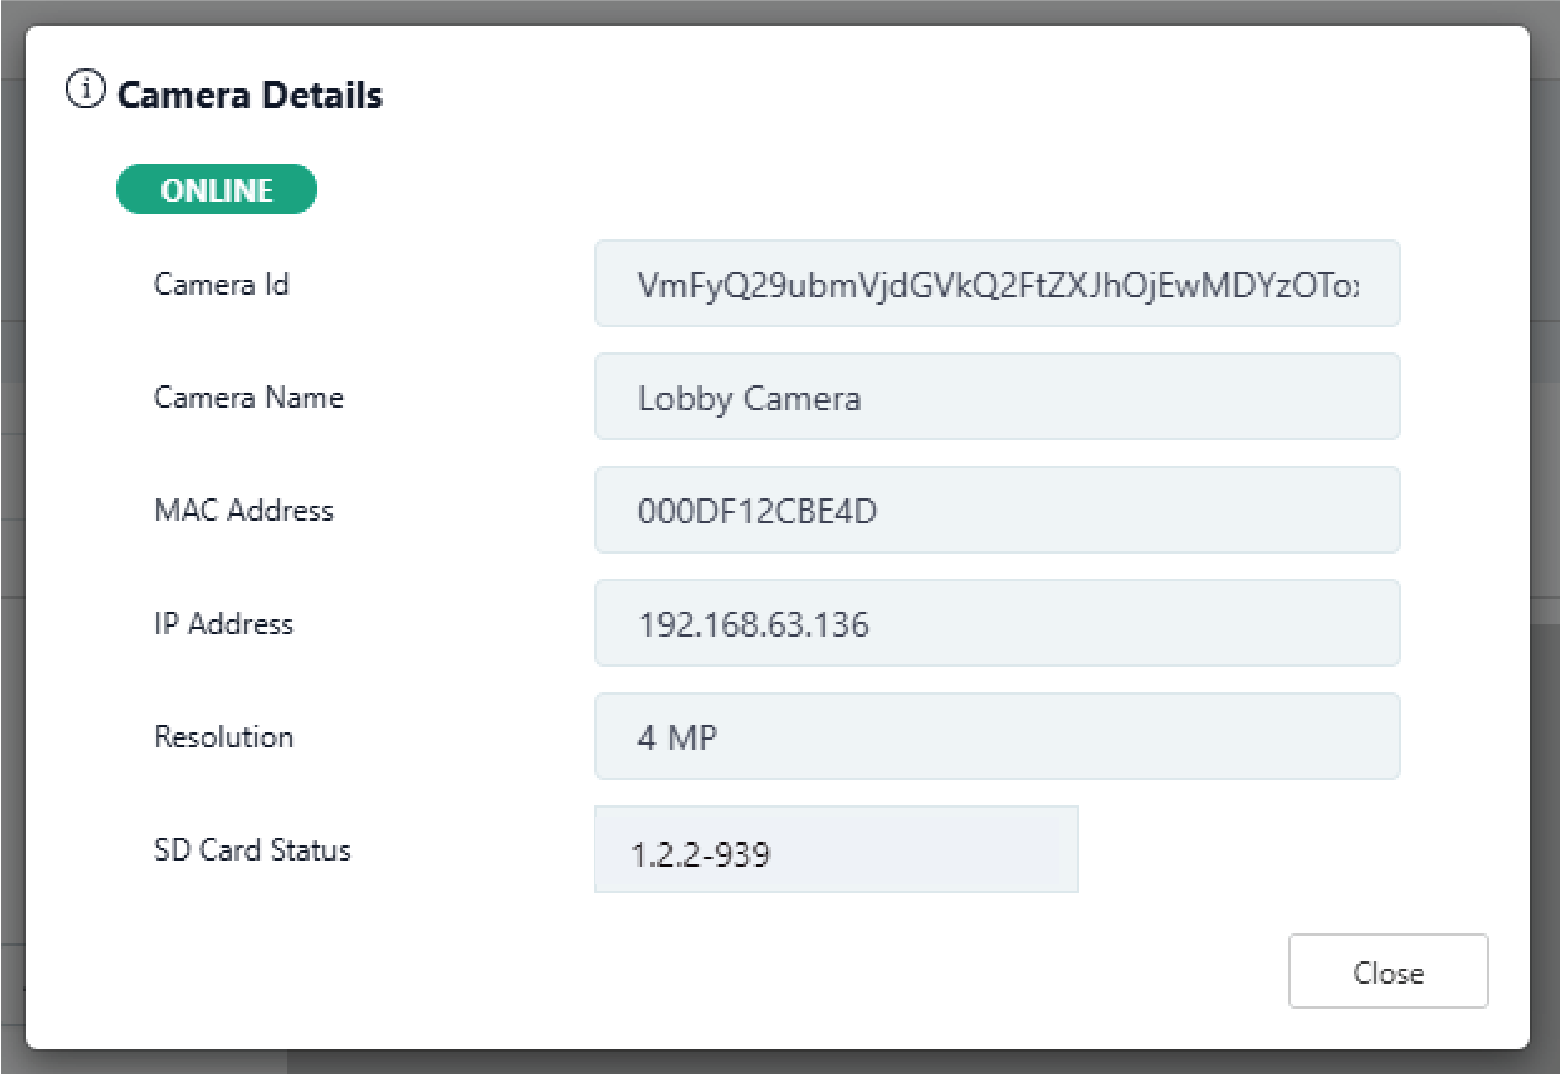The height and width of the screenshot is (1075, 1560).
Task: Click the Camera Id label
Action: click(221, 285)
